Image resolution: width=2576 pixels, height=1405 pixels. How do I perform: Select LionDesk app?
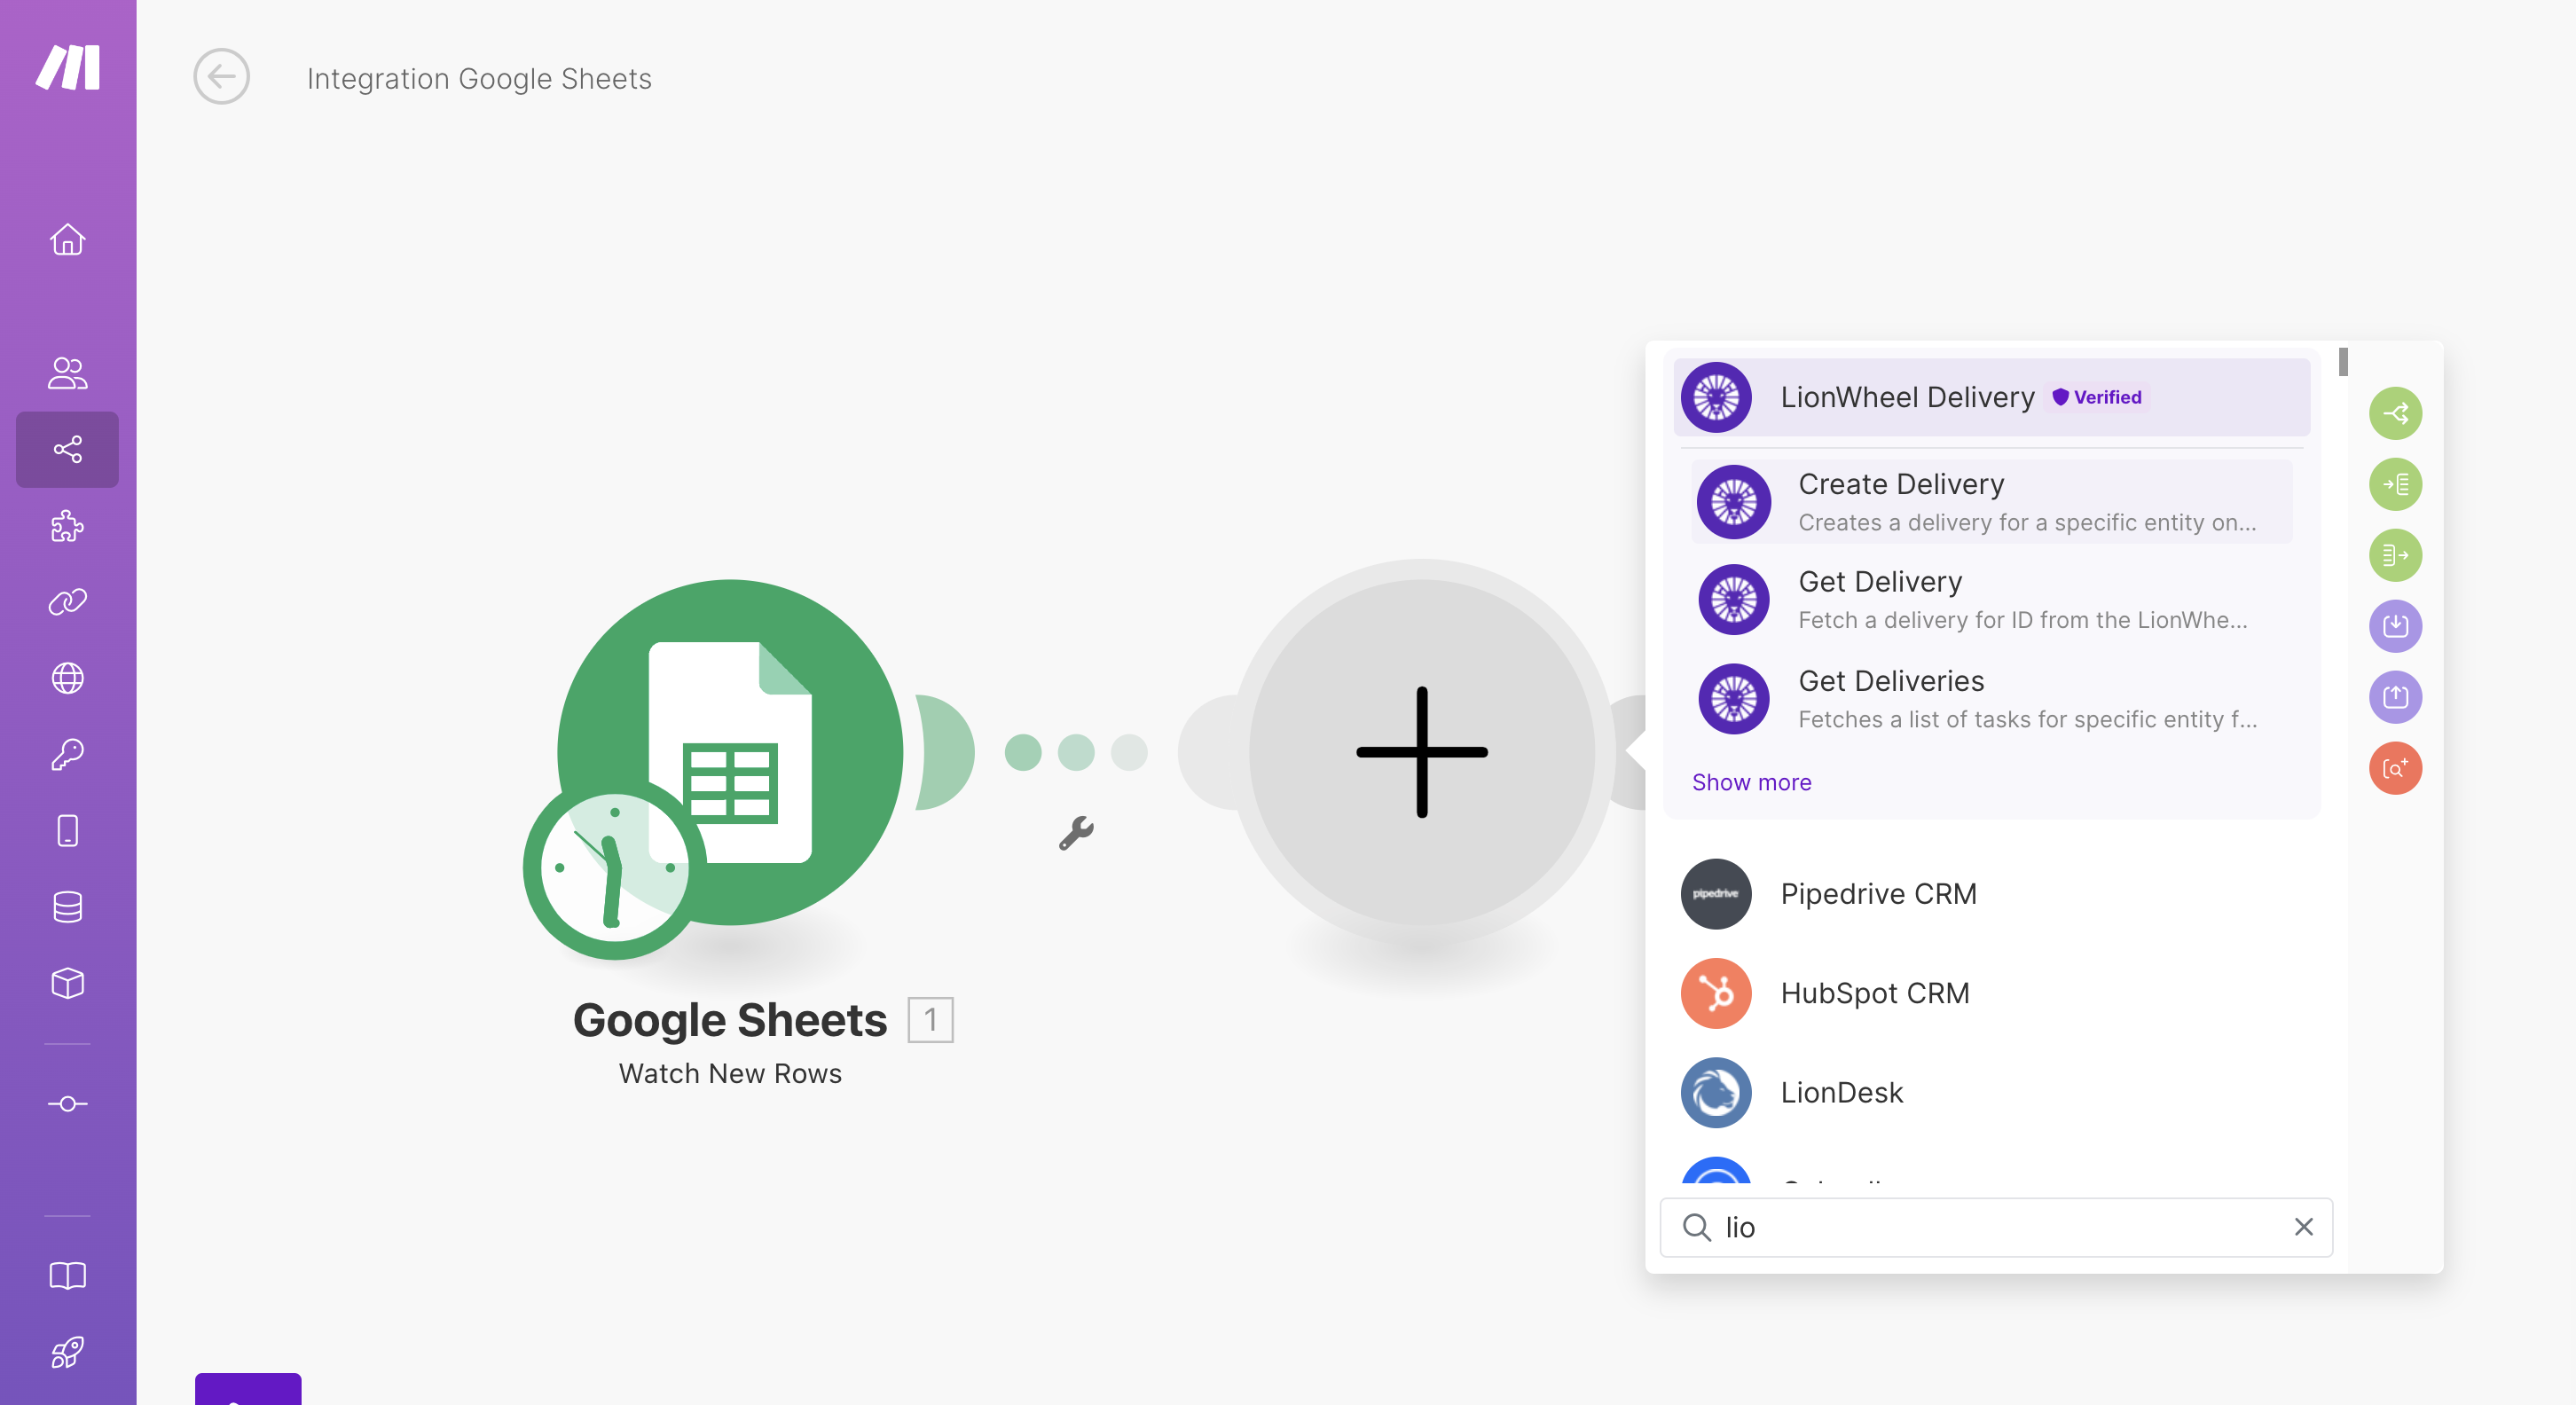point(1992,1093)
